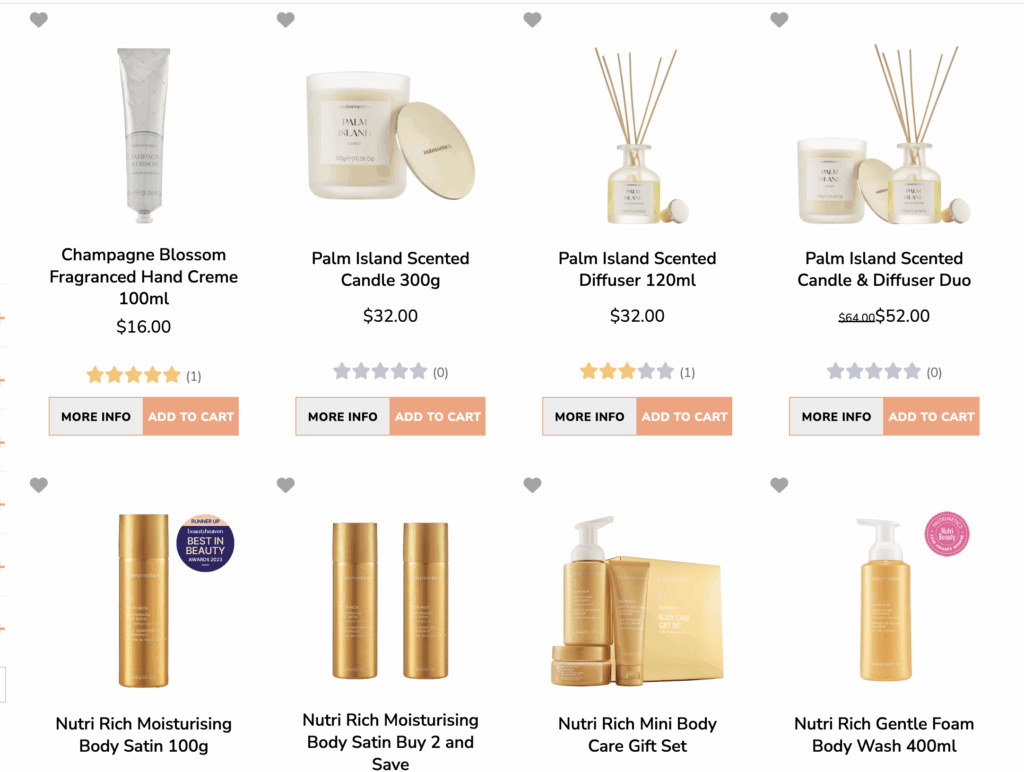Screen dimensions: 1024x772
Task: Add Palm Island Scented Candle 300g to cart
Action: point(438,416)
